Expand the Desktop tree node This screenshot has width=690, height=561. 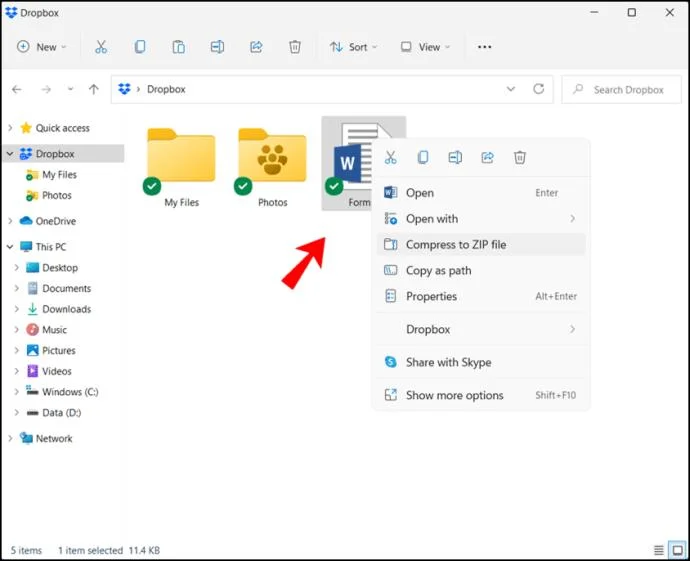click(17, 268)
